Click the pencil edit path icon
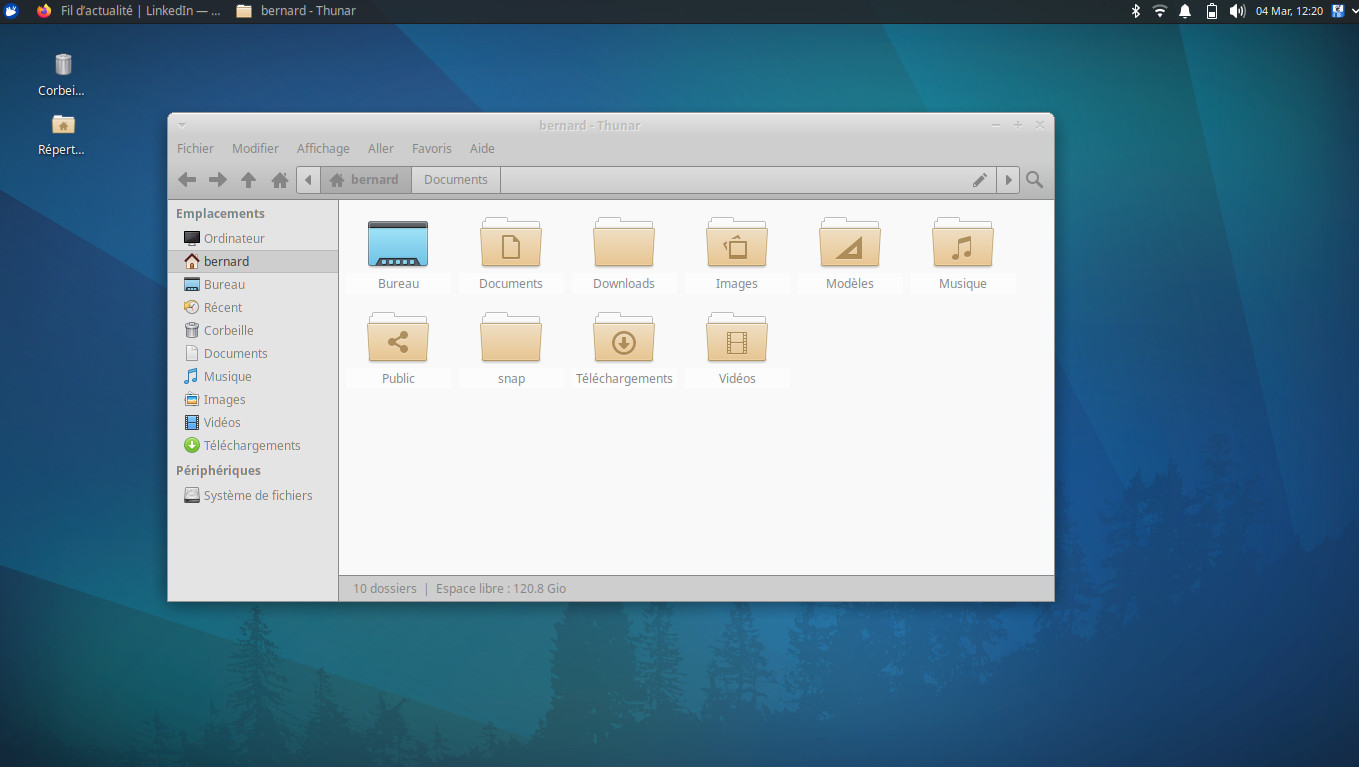 click(980, 180)
